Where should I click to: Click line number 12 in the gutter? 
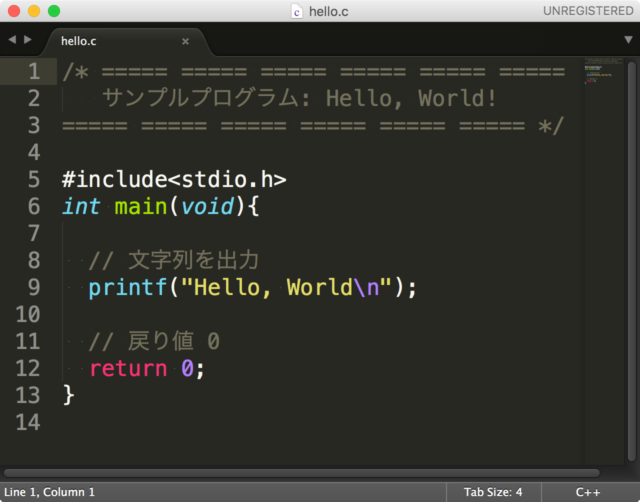[28, 368]
